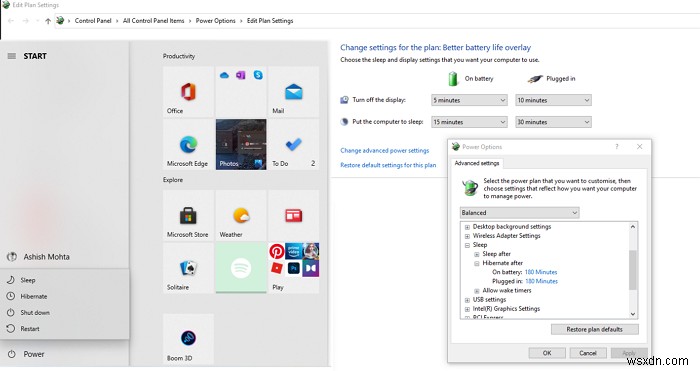
Task: Launch Microsoft Edge tile
Action: (x=188, y=144)
